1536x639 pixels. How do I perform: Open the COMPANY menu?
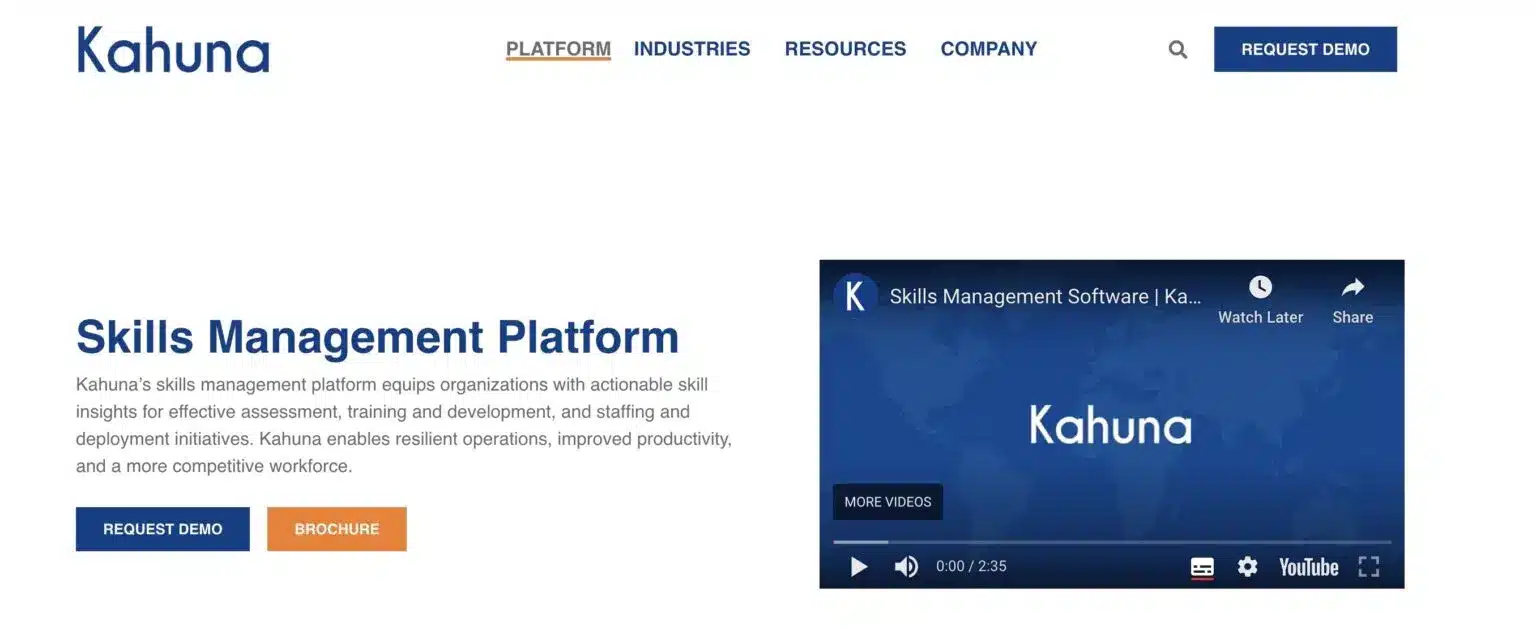pos(989,49)
